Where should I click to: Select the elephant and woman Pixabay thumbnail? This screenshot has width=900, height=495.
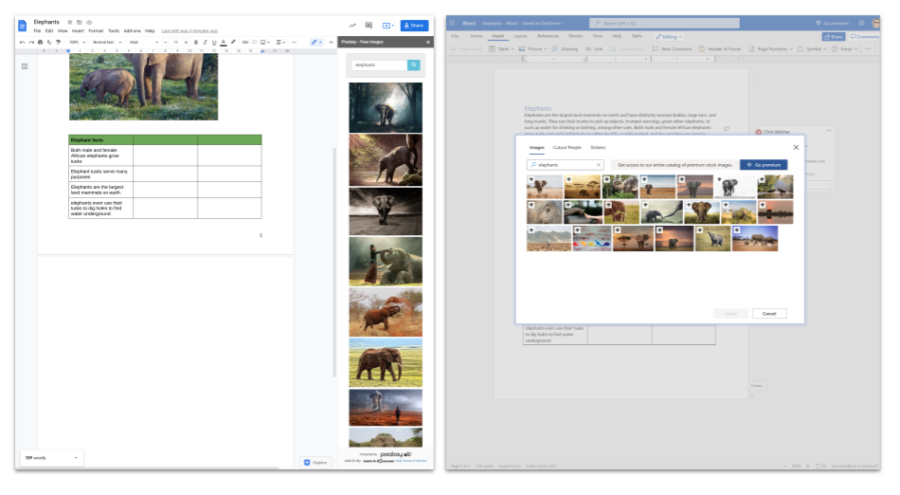pos(386,261)
